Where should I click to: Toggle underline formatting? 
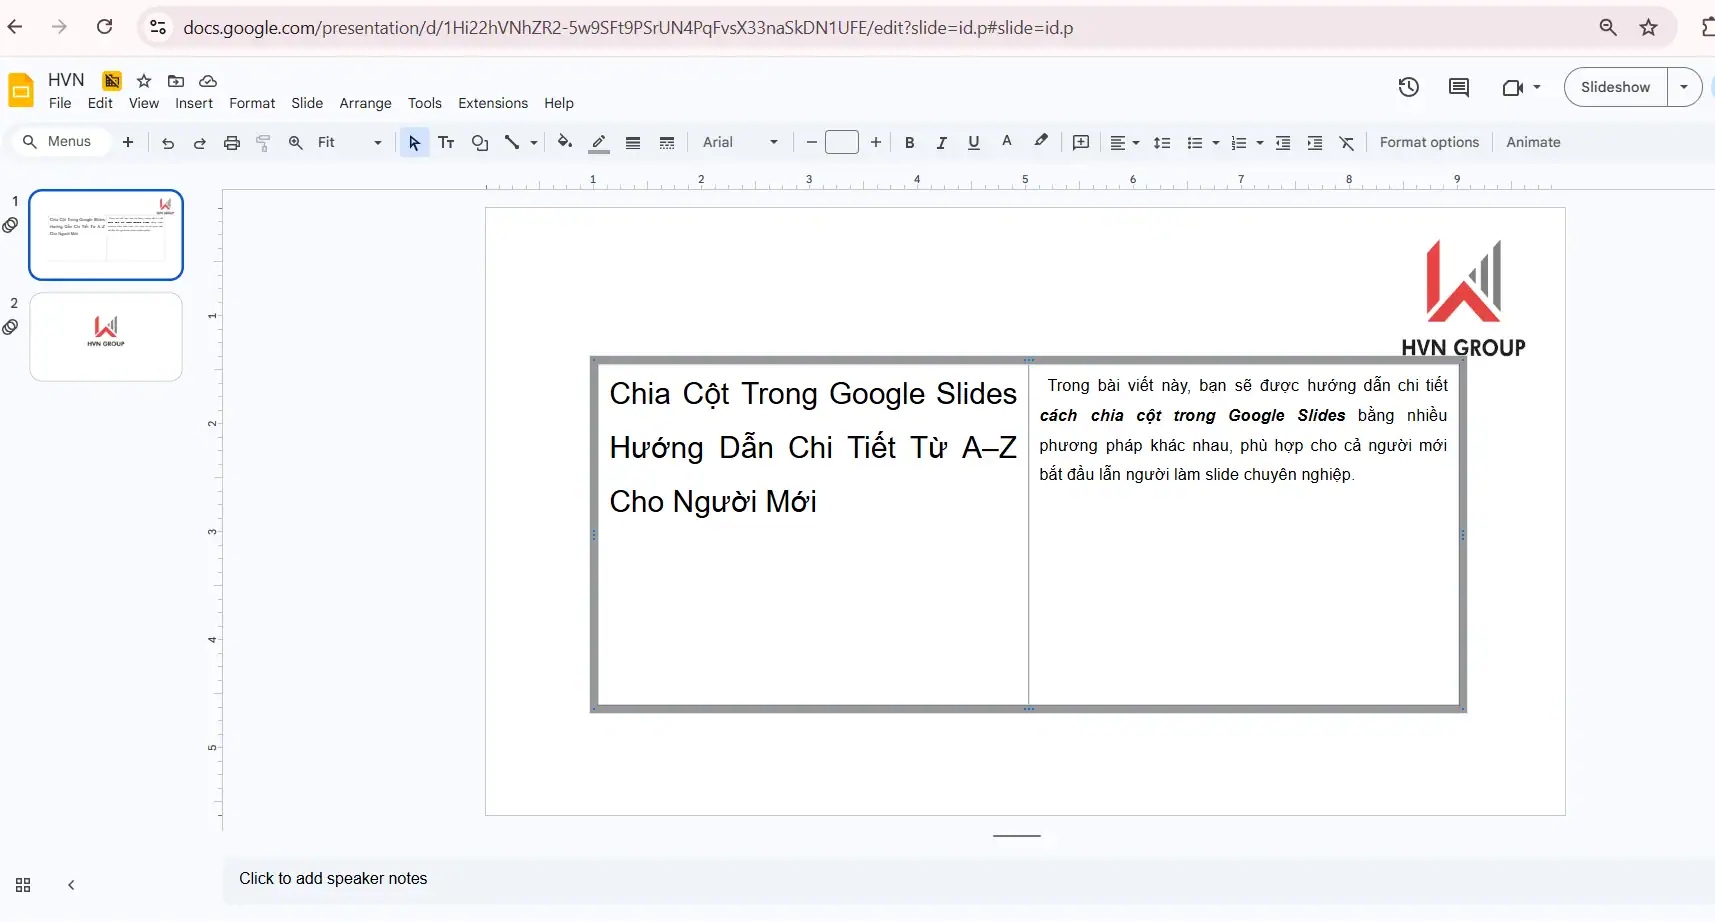[973, 142]
